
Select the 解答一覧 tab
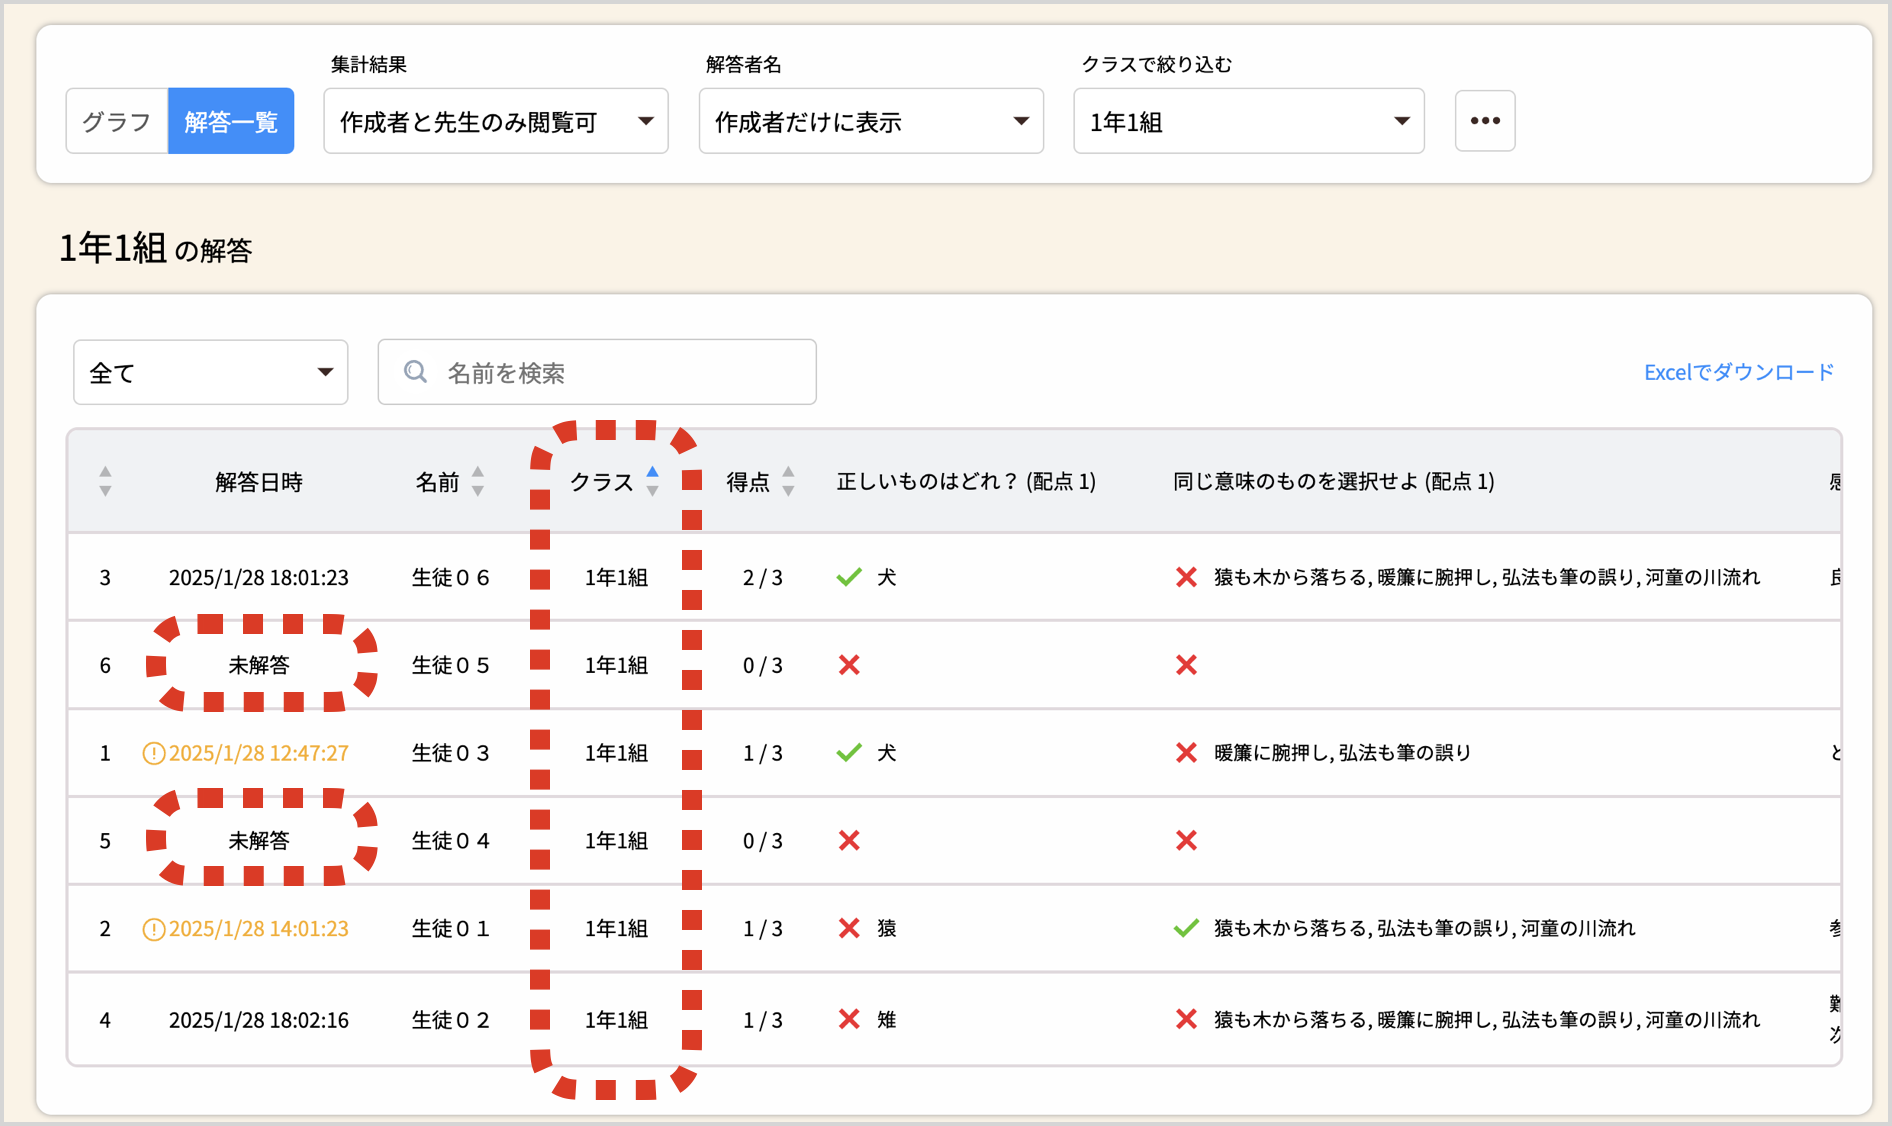pyautogui.click(x=231, y=121)
